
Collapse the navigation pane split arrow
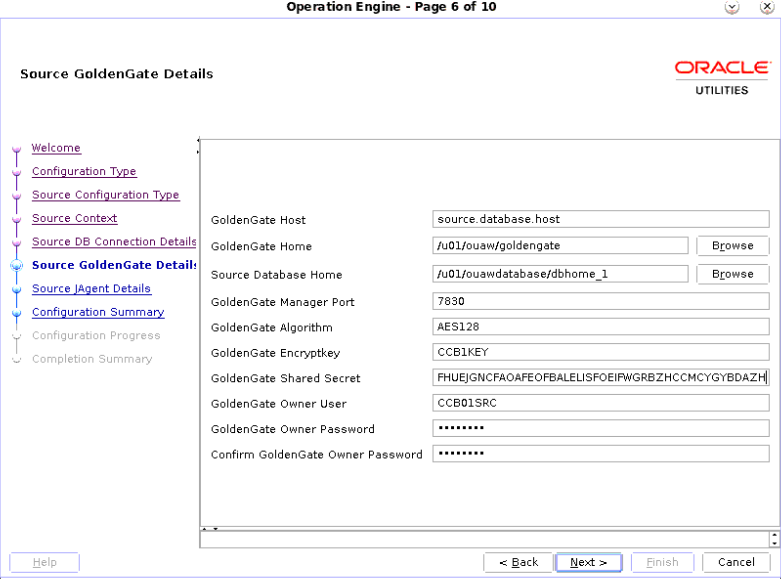pos(198,140)
